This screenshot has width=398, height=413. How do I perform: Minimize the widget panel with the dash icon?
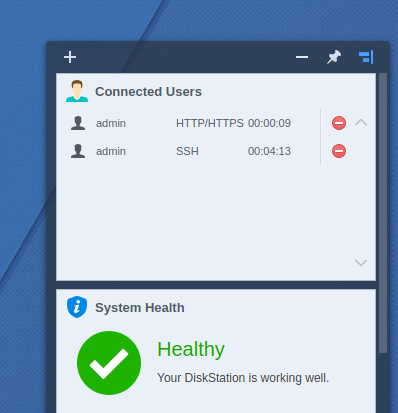[302, 57]
